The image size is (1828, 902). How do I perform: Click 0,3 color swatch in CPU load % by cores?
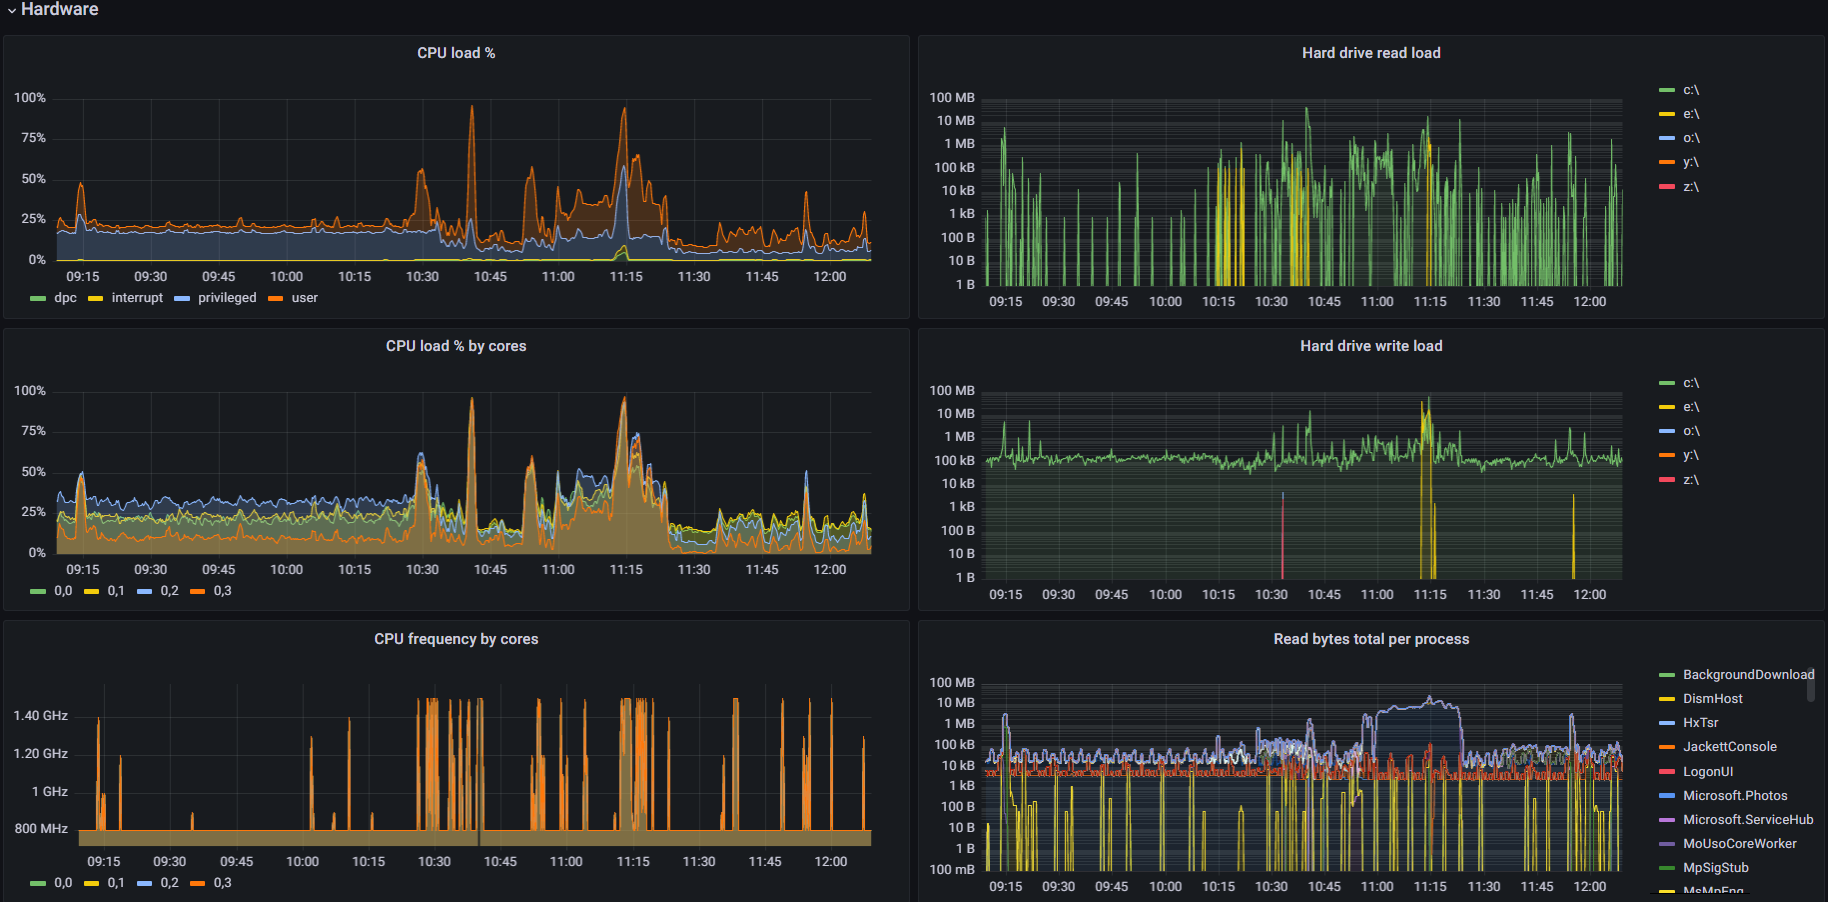(x=198, y=592)
